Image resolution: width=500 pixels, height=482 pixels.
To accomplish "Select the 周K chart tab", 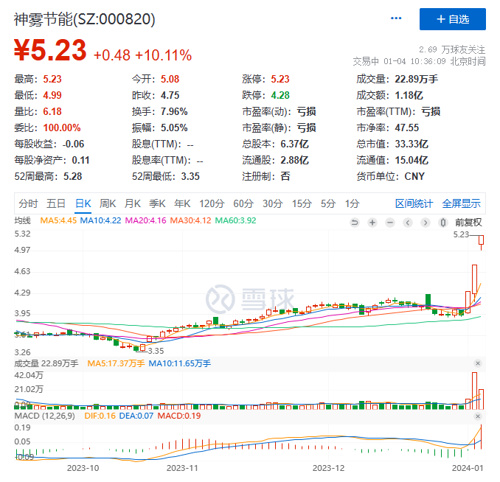I will pyautogui.click(x=108, y=203).
